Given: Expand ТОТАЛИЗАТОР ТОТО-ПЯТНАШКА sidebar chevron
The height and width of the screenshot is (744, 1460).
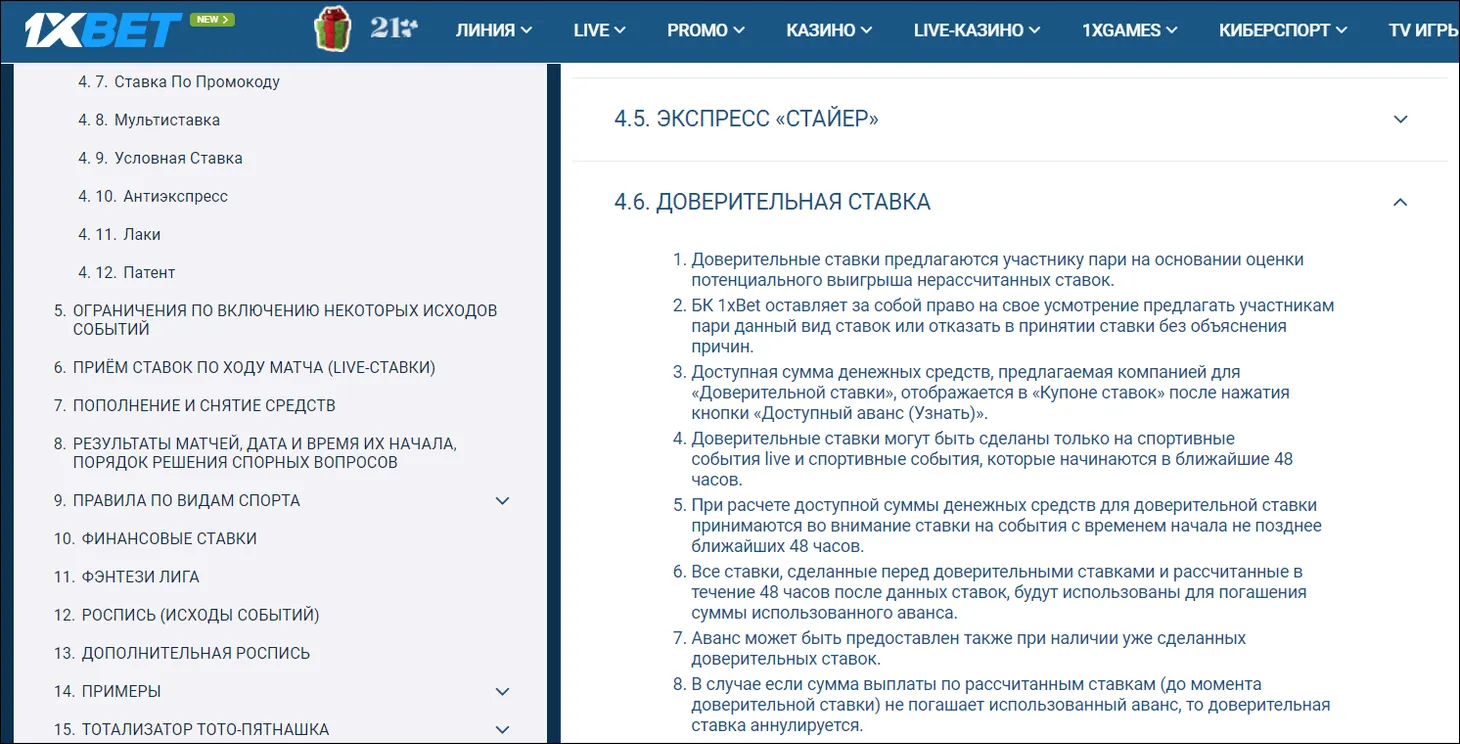Looking at the screenshot, I should [x=503, y=729].
